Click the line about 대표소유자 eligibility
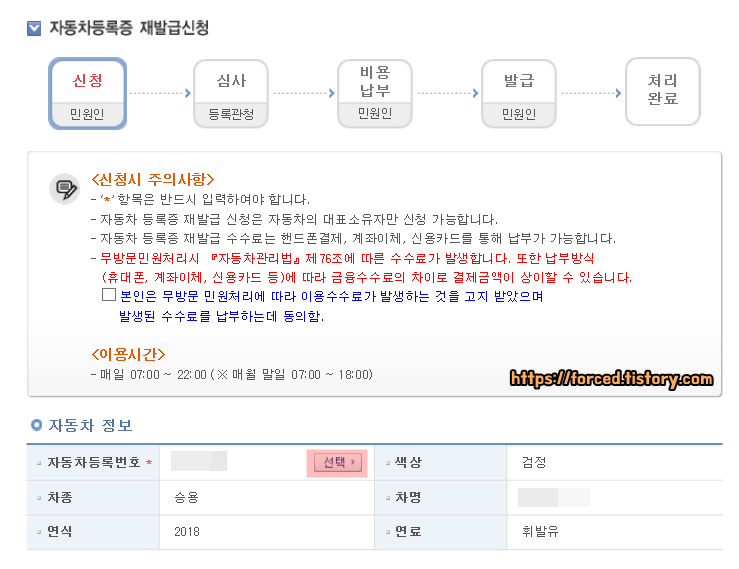 coord(295,219)
